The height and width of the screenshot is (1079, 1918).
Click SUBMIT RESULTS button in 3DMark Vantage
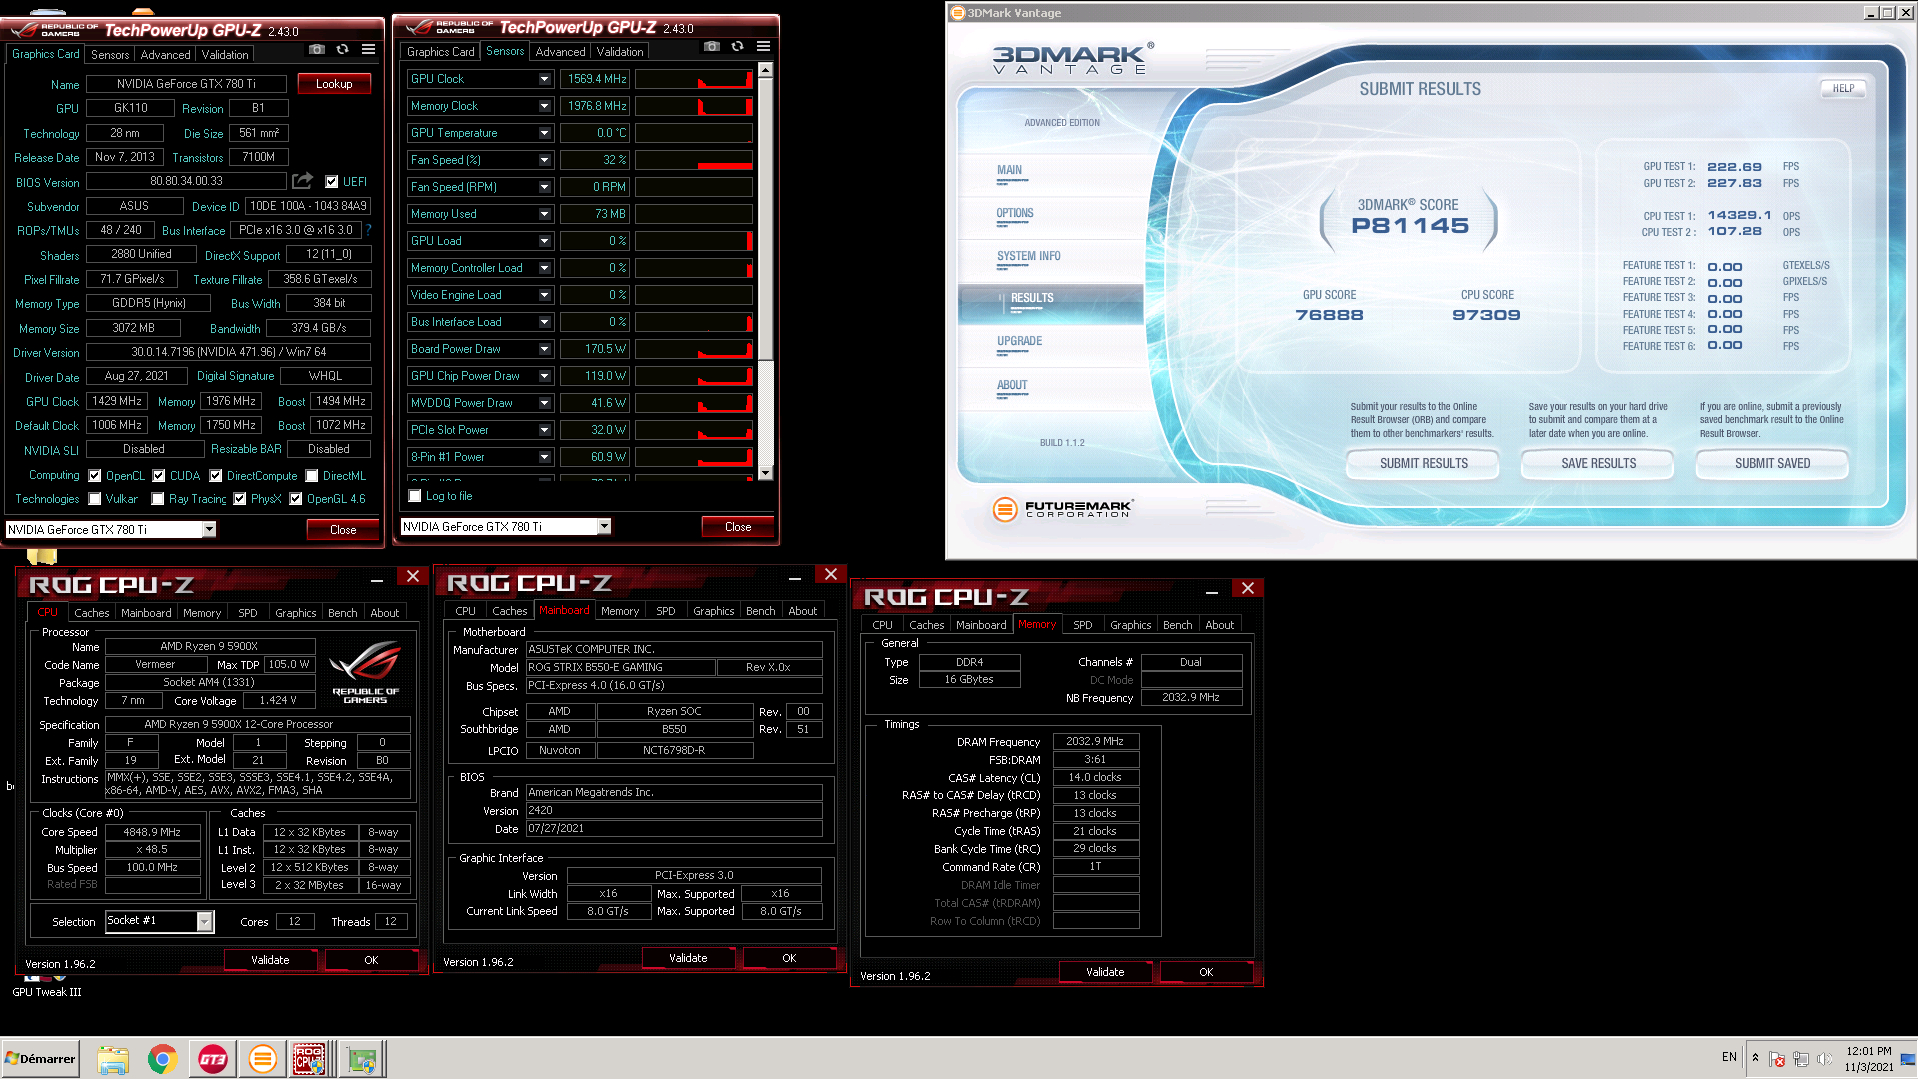(x=1424, y=464)
